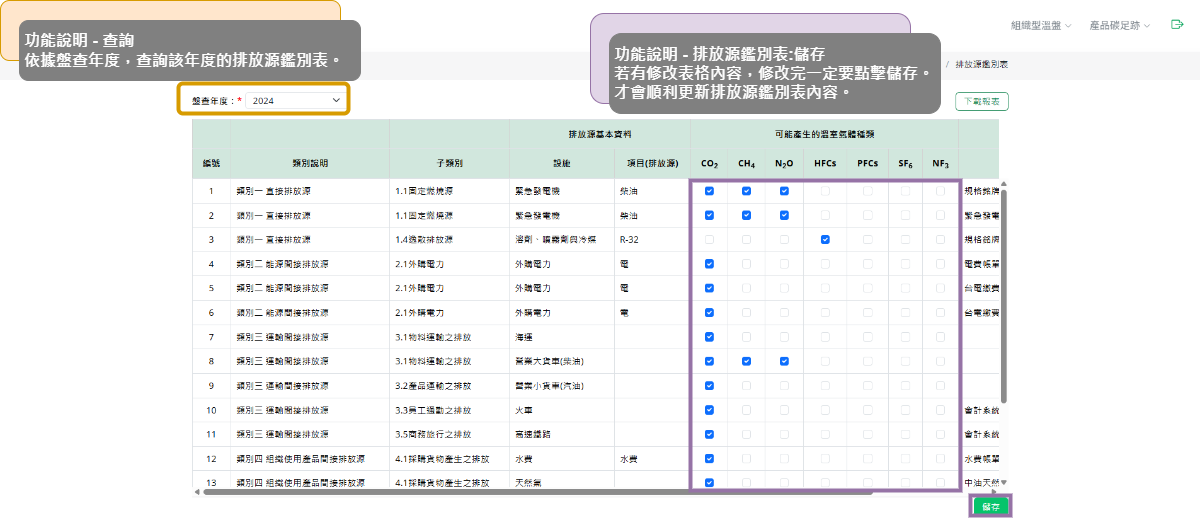Click the horizontal scrollbar left arrow
Image resolution: width=1201 pixels, height=521 pixels.
tap(196, 492)
